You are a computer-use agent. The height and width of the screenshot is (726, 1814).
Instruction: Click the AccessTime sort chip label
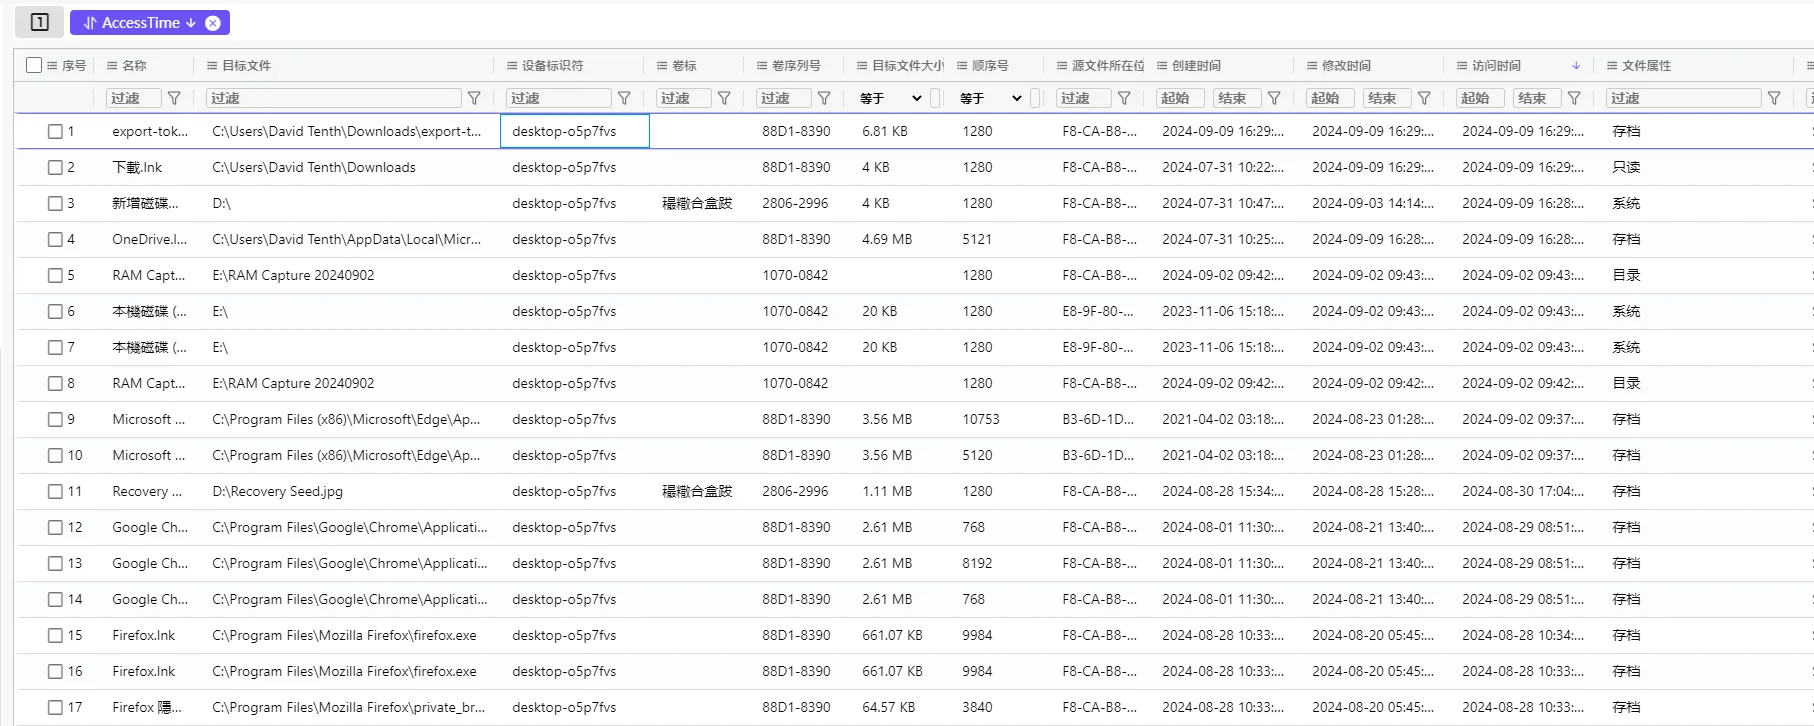pyautogui.click(x=140, y=23)
